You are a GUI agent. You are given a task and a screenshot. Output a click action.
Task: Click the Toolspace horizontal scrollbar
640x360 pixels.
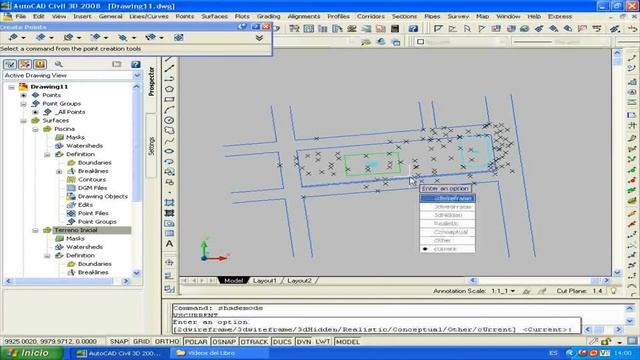(67, 281)
